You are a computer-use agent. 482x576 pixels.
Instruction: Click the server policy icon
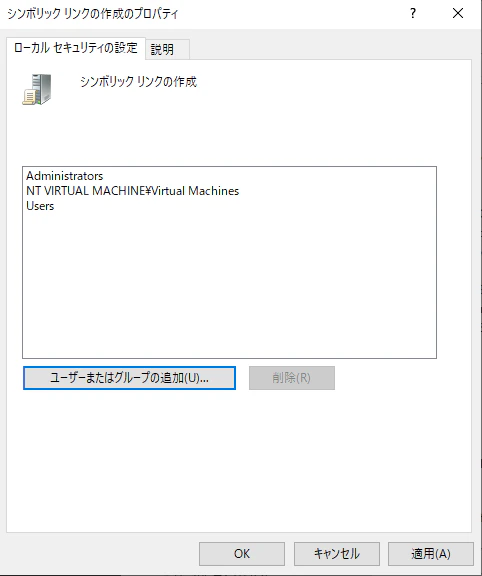[37, 89]
